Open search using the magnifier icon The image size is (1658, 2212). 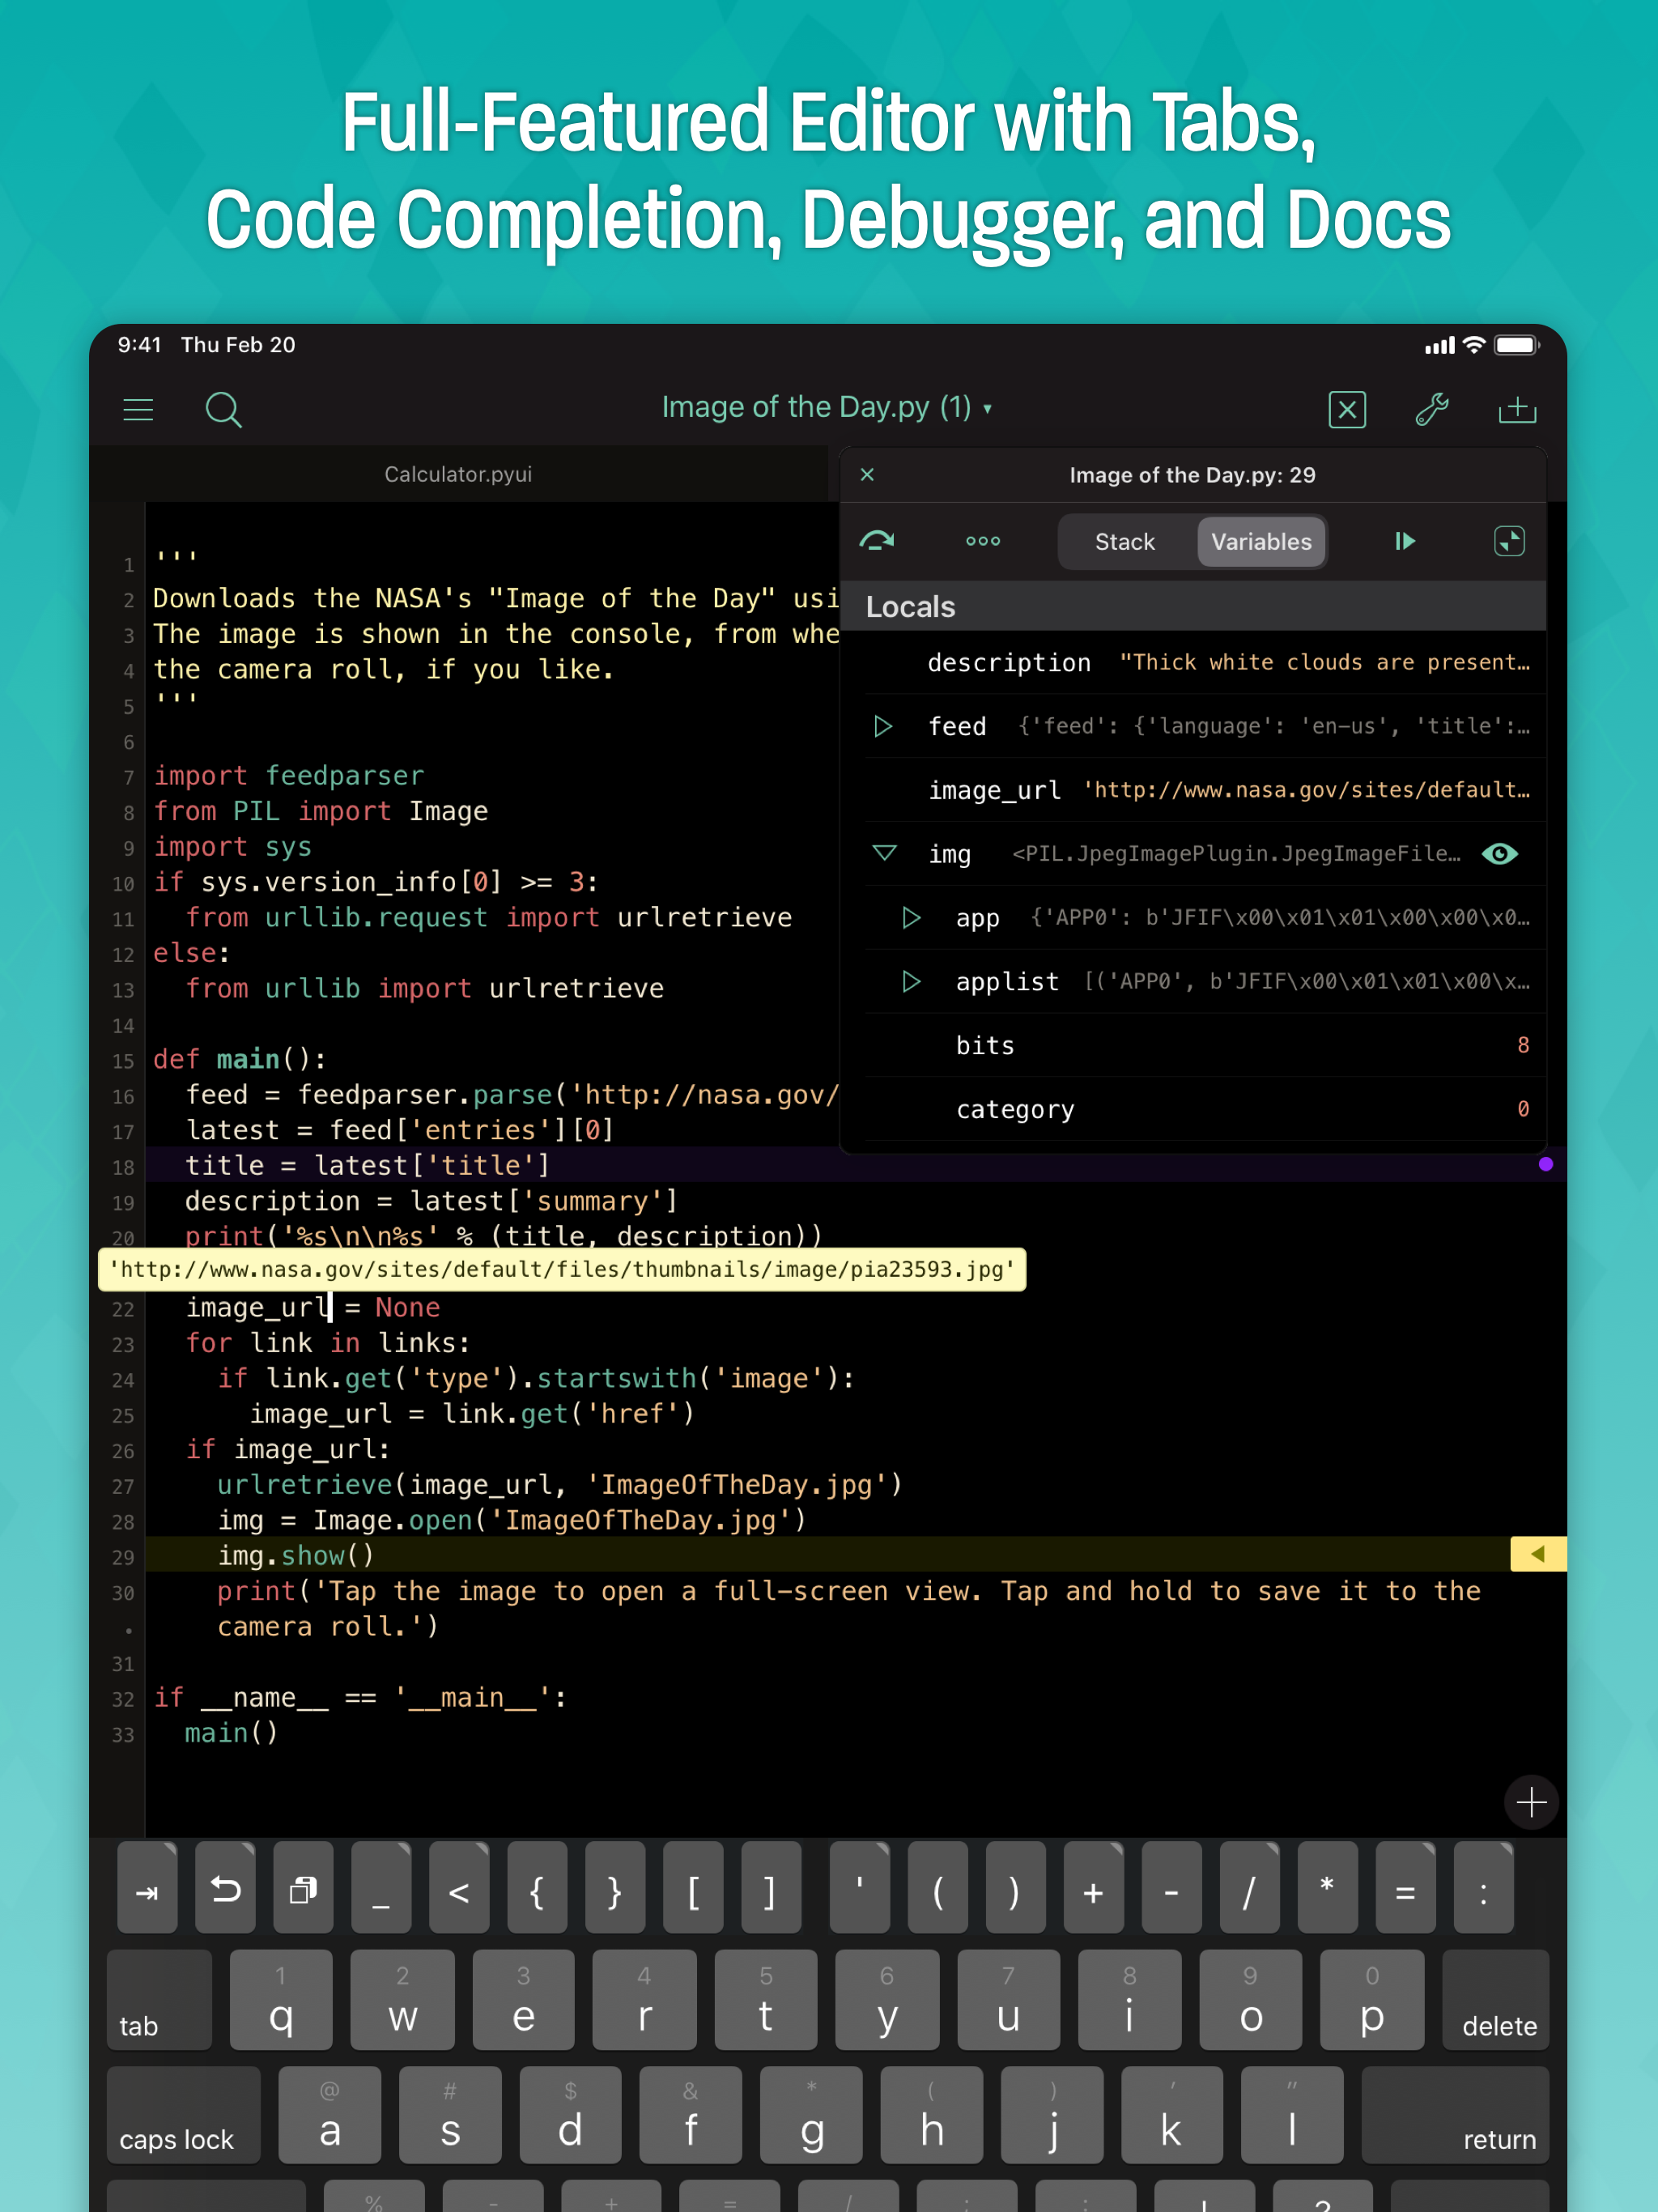223,409
